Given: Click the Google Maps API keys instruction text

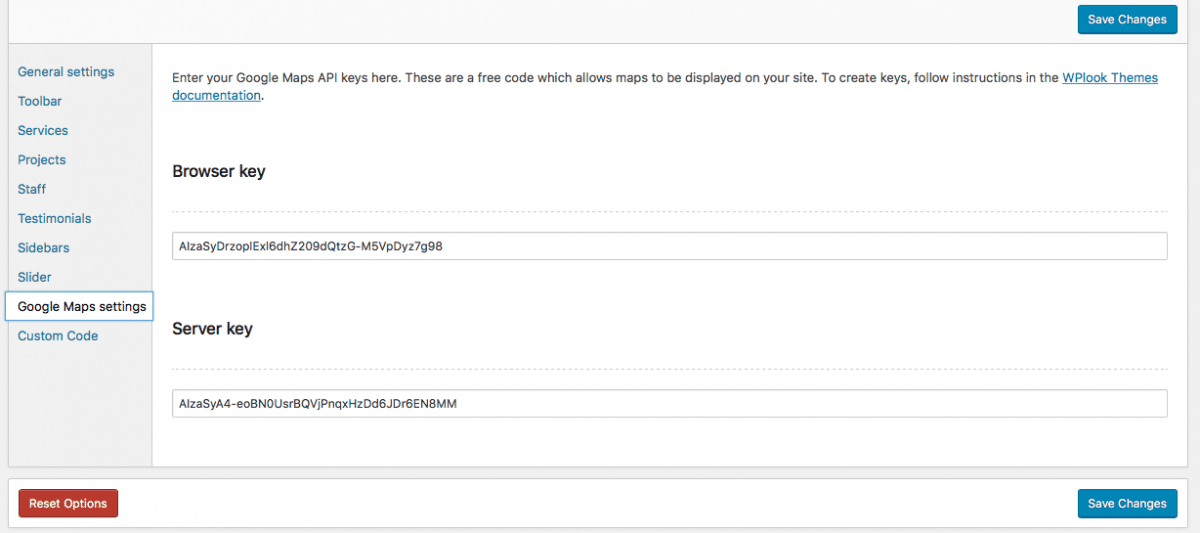Looking at the screenshot, I should click(500, 78).
